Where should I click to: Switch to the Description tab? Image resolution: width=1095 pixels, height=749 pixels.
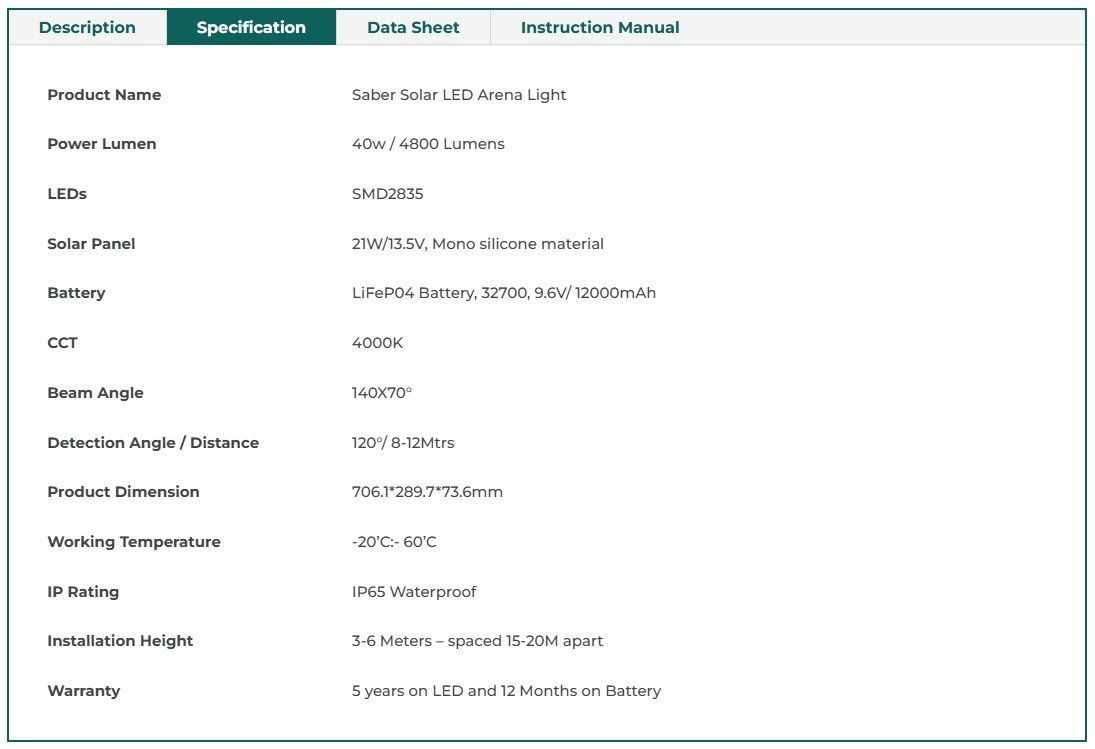(x=87, y=27)
